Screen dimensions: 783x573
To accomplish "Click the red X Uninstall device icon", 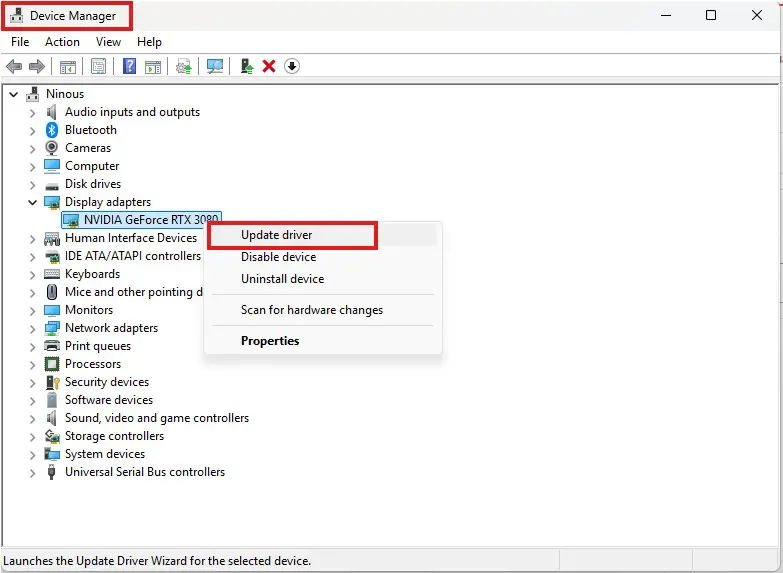I will [269, 66].
